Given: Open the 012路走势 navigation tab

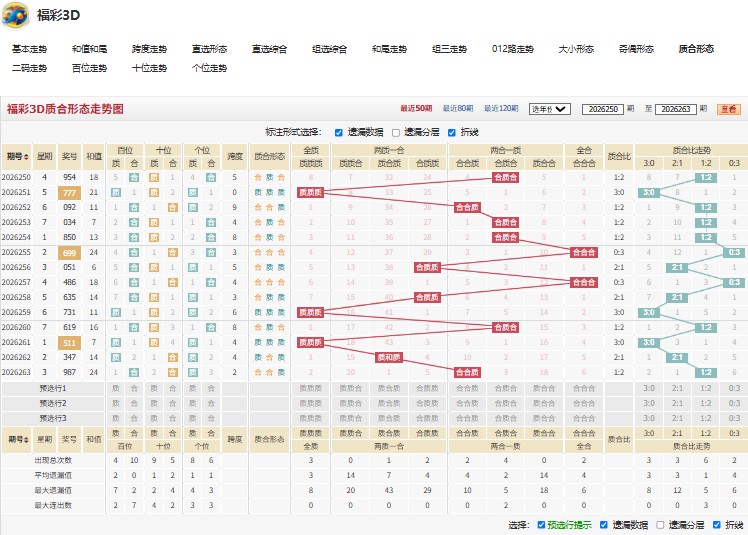Looking at the screenshot, I should (513, 49).
